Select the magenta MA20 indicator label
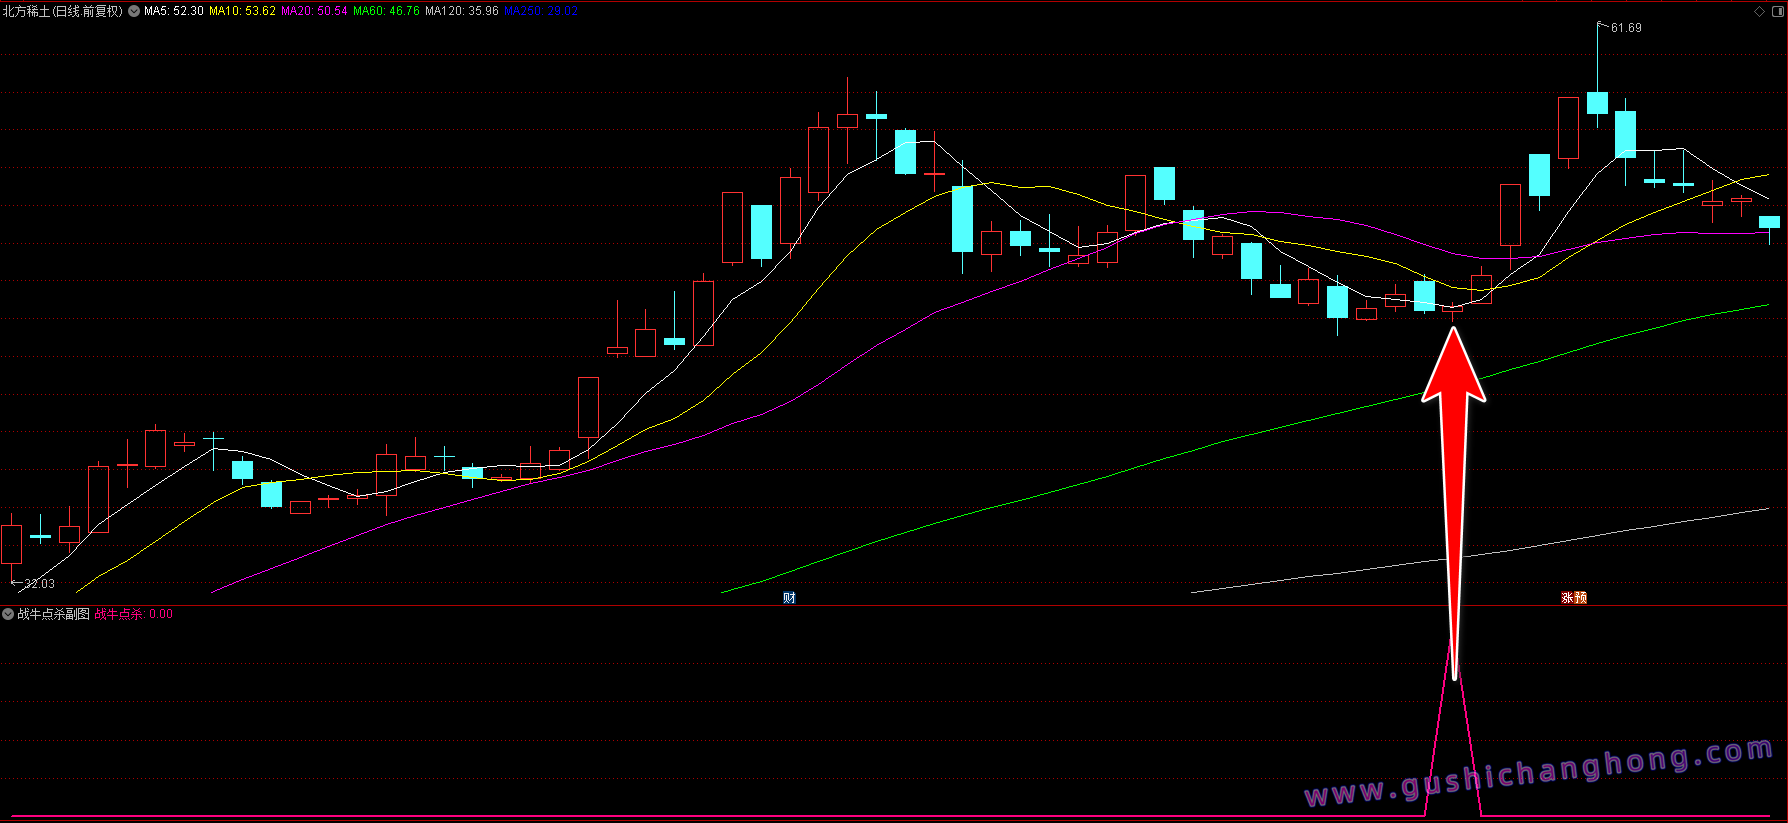 [x=314, y=11]
